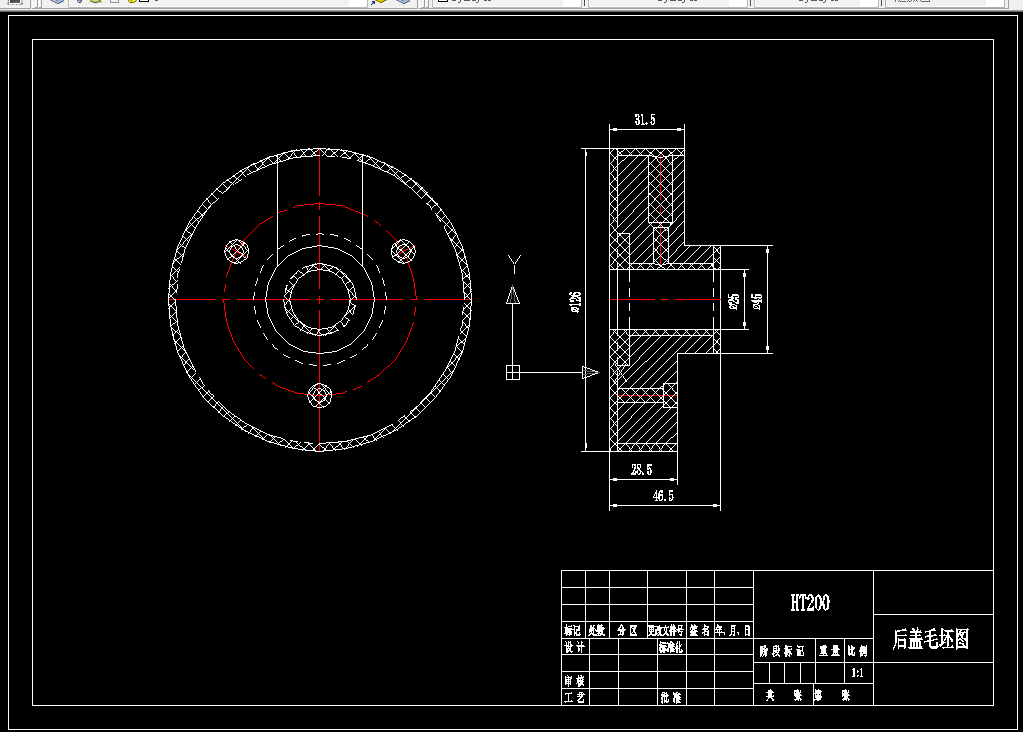This screenshot has width=1023, height=732.
Task: Click the 标记 header cell
Action: [573, 630]
